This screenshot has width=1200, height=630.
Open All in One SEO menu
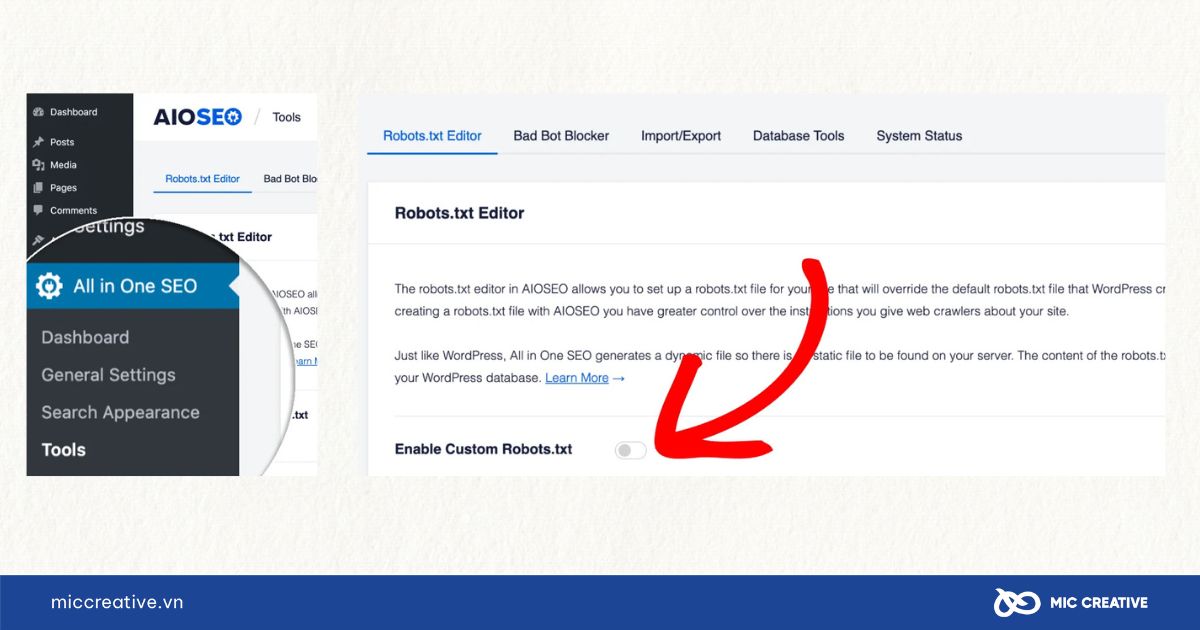(134, 286)
